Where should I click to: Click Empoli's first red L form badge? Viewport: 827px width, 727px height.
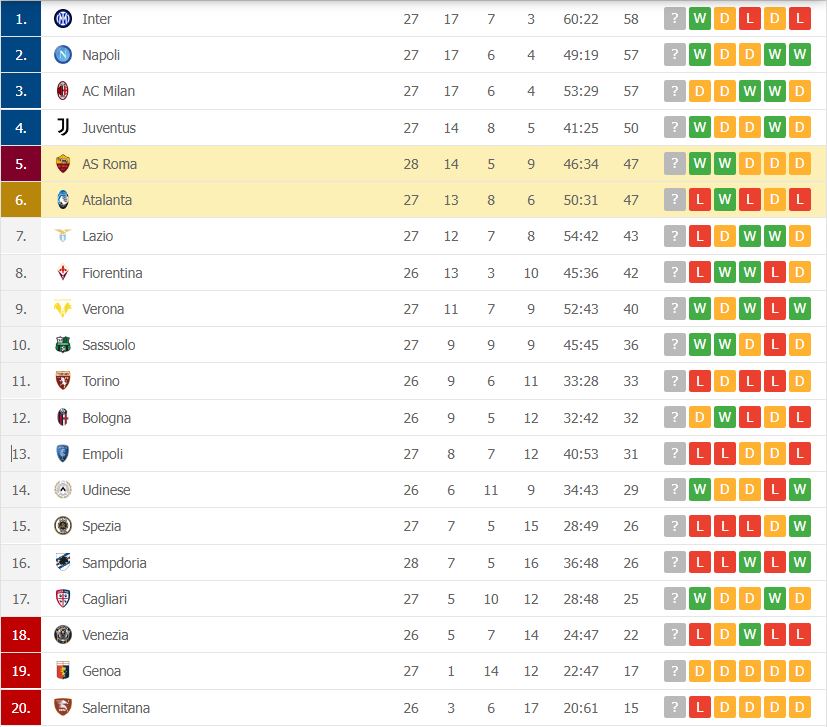[x=700, y=454]
